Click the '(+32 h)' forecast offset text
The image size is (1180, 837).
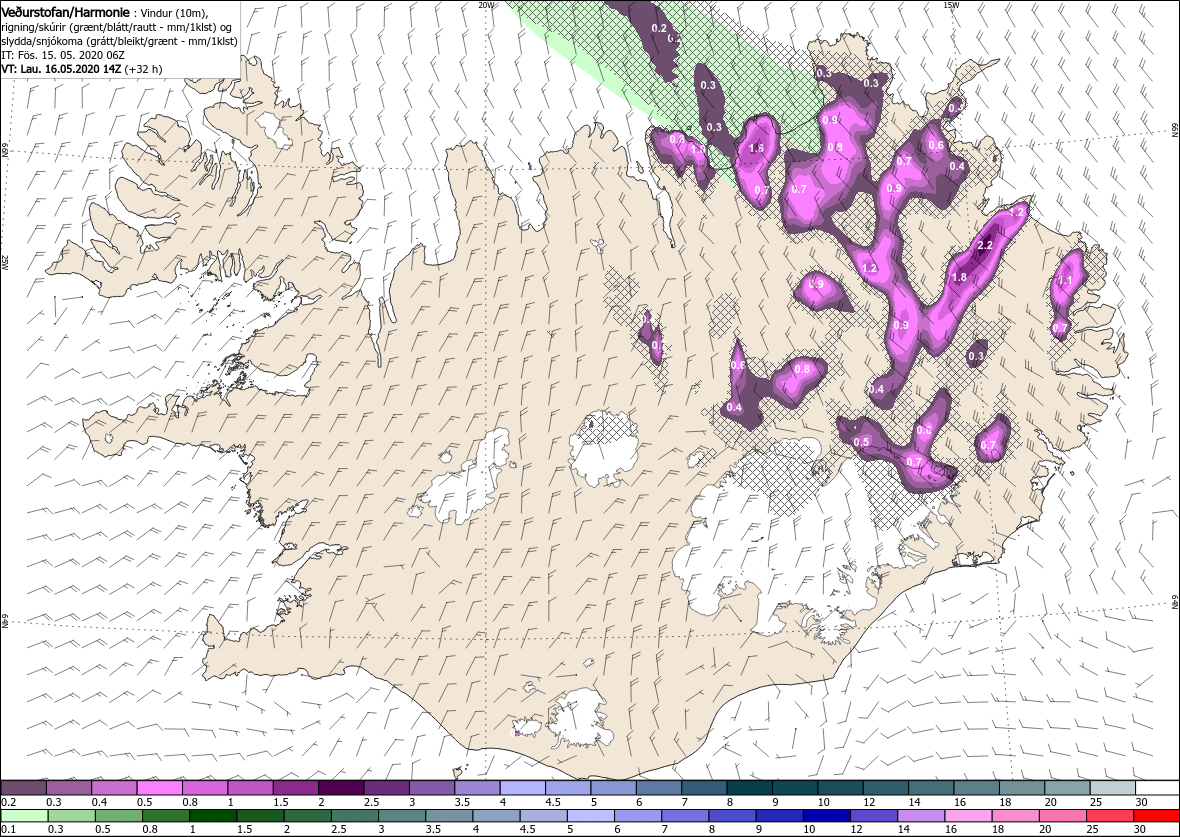coord(144,69)
